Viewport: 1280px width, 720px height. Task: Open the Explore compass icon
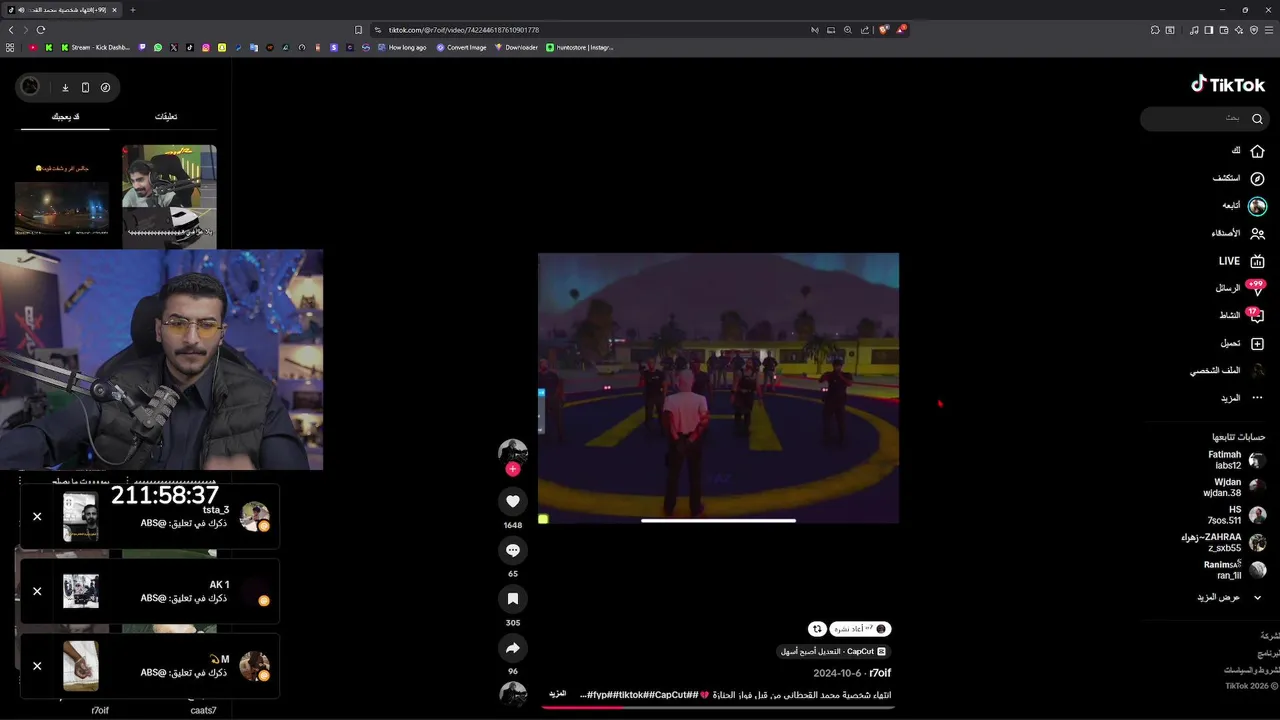[1257, 179]
